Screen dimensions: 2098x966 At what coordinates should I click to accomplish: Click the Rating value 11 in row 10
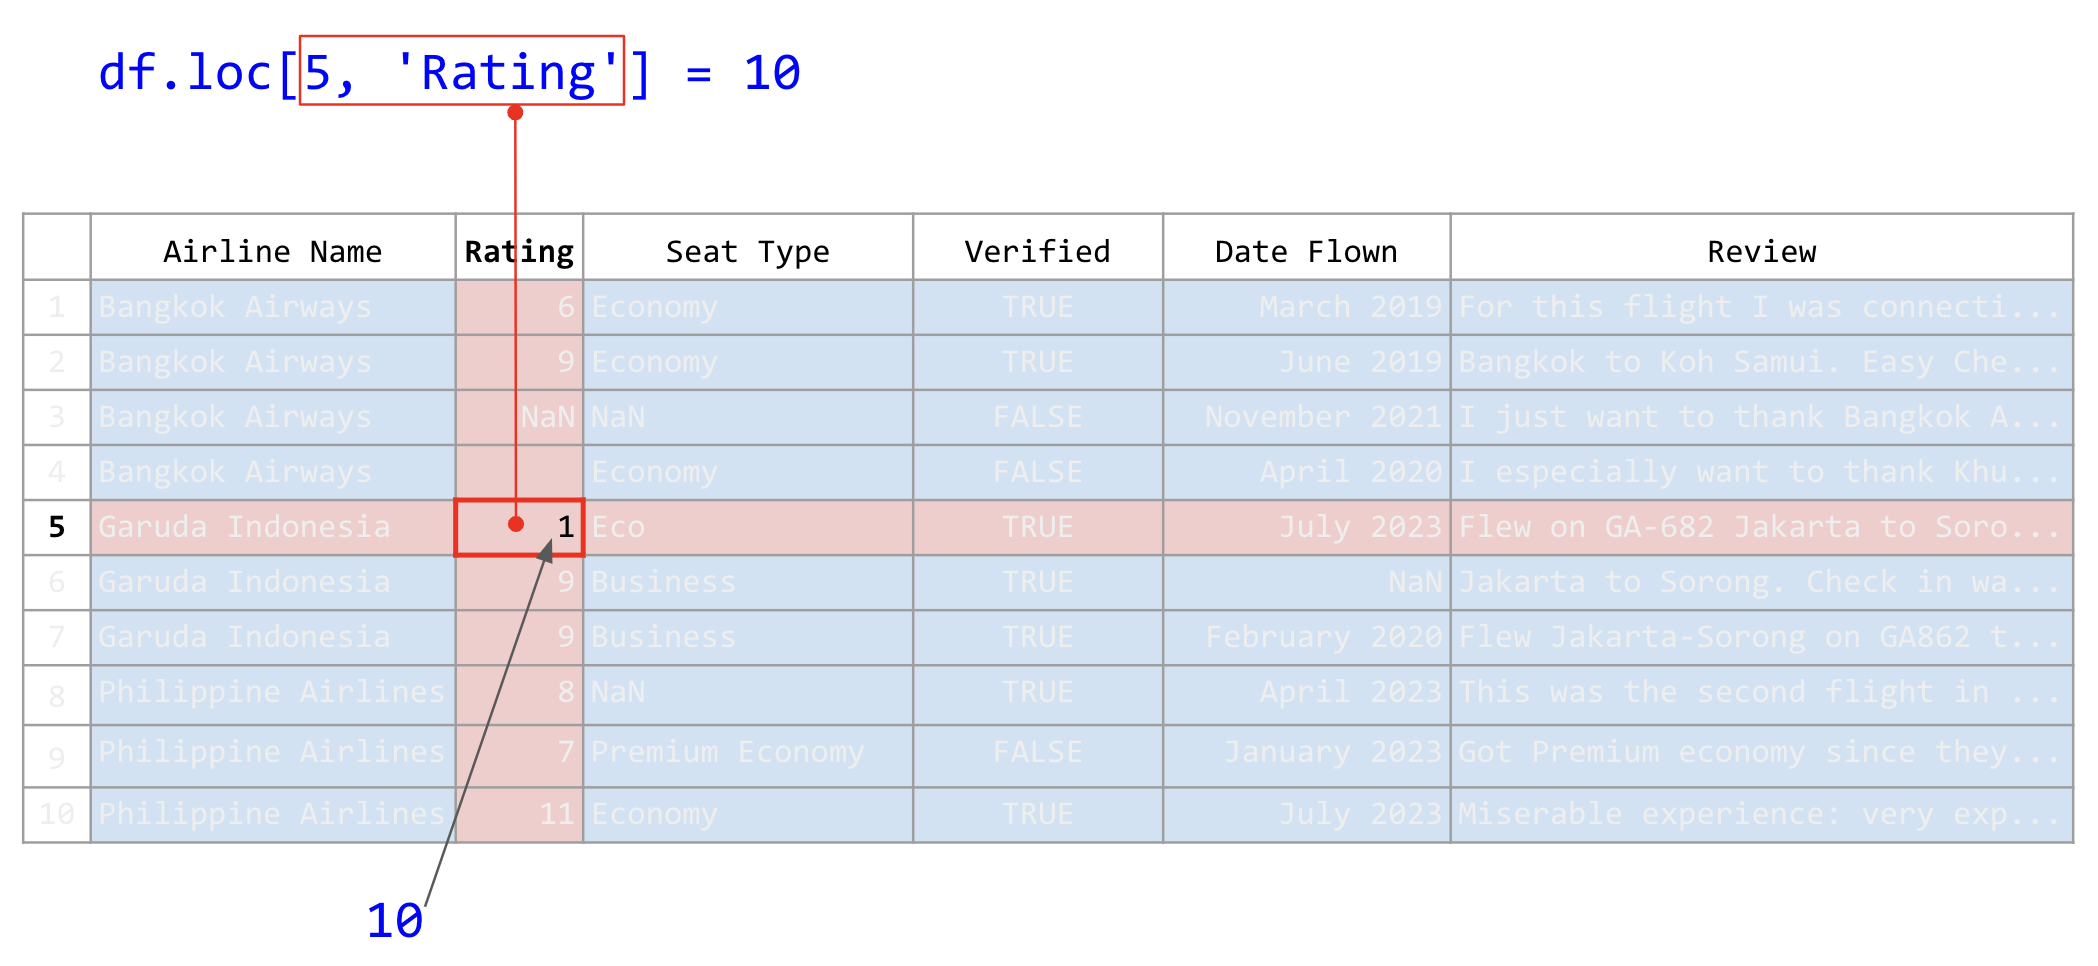point(519,814)
